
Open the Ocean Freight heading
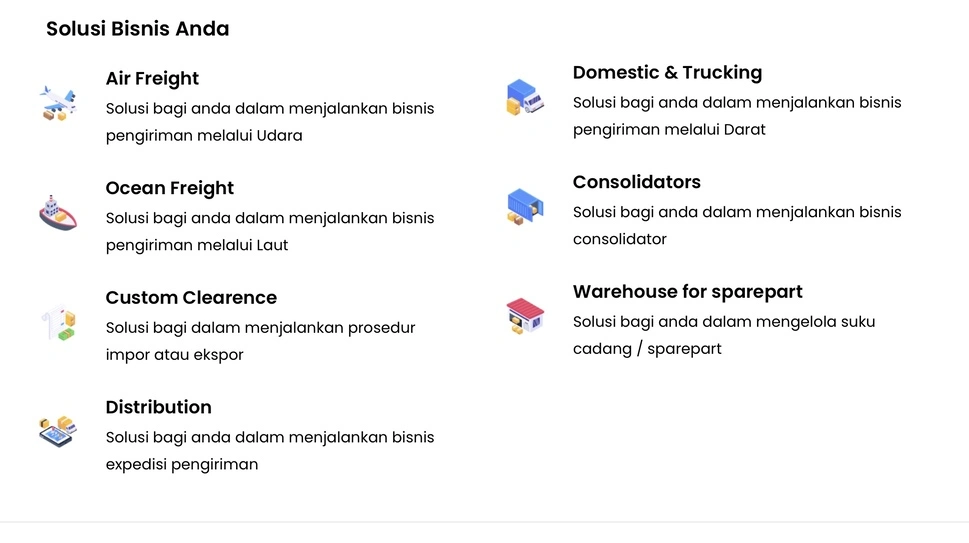(x=169, y=188)
